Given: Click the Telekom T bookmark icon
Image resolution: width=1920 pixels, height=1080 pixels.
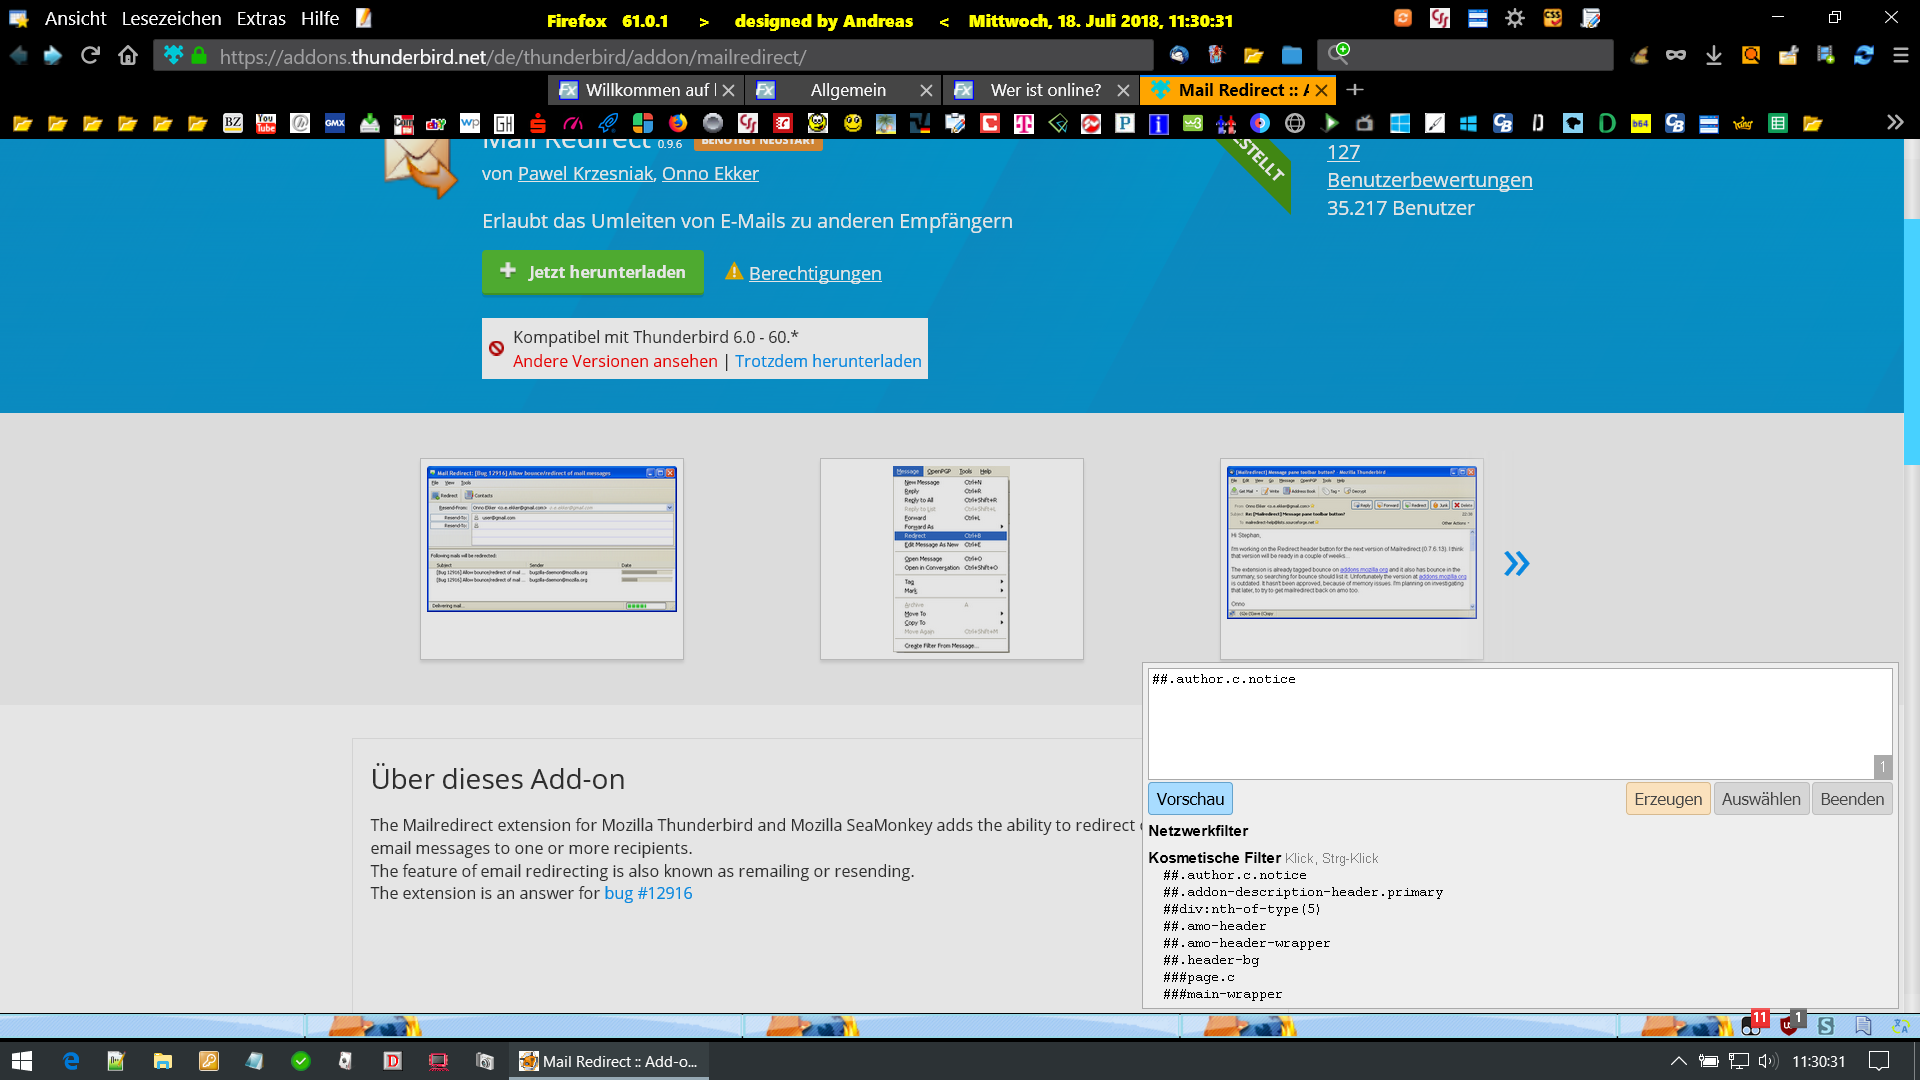Looking at the screenshot, I should coord(1024,124).
